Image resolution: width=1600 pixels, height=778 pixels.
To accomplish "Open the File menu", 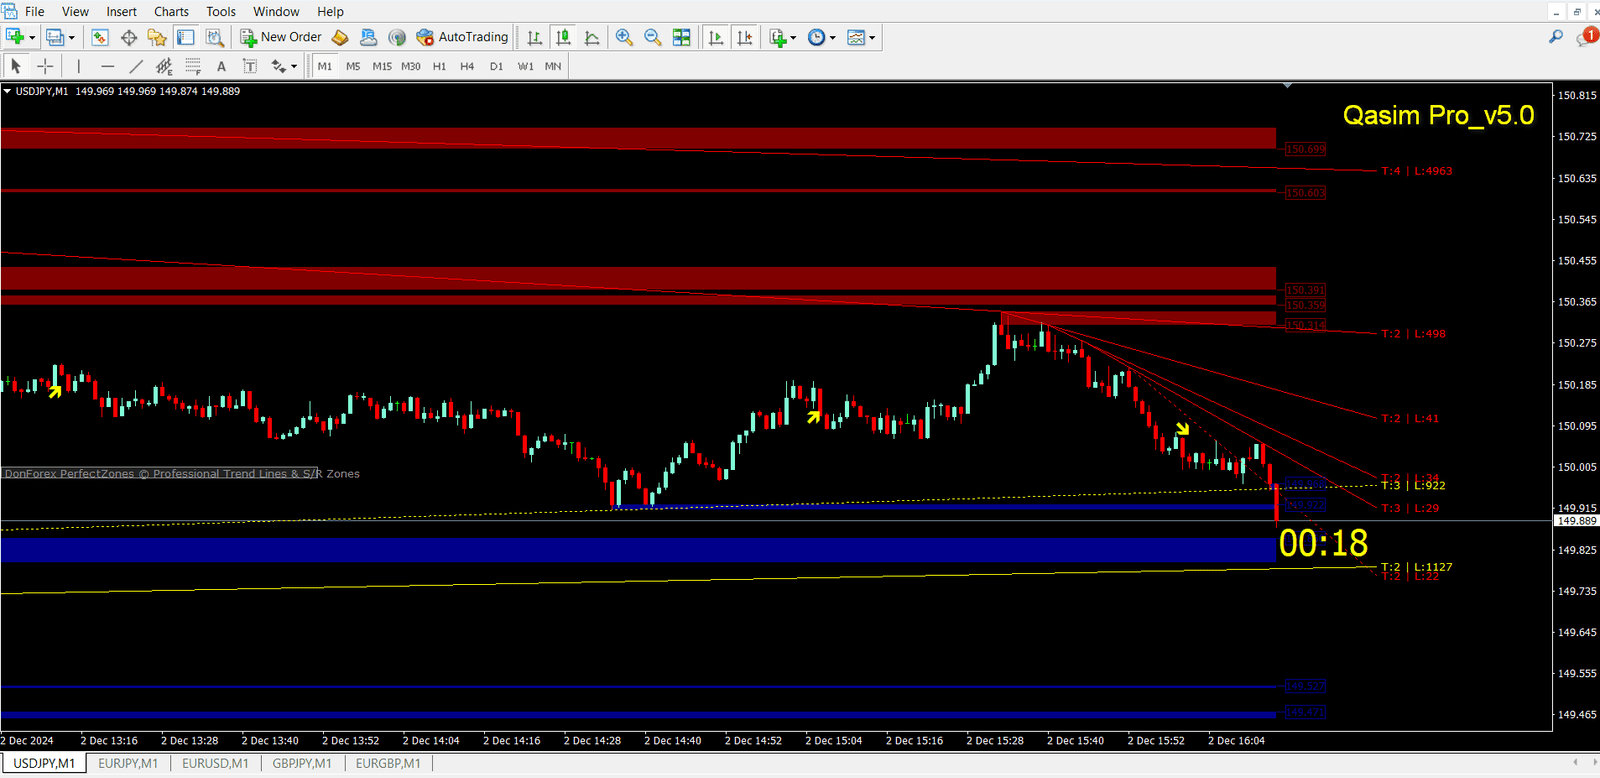I will click(35, 11).
